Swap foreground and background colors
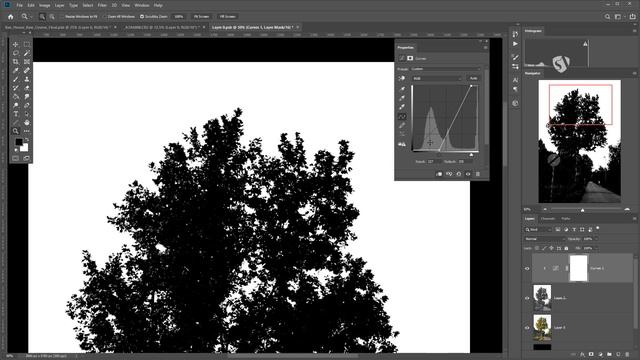 coord(27,140)
